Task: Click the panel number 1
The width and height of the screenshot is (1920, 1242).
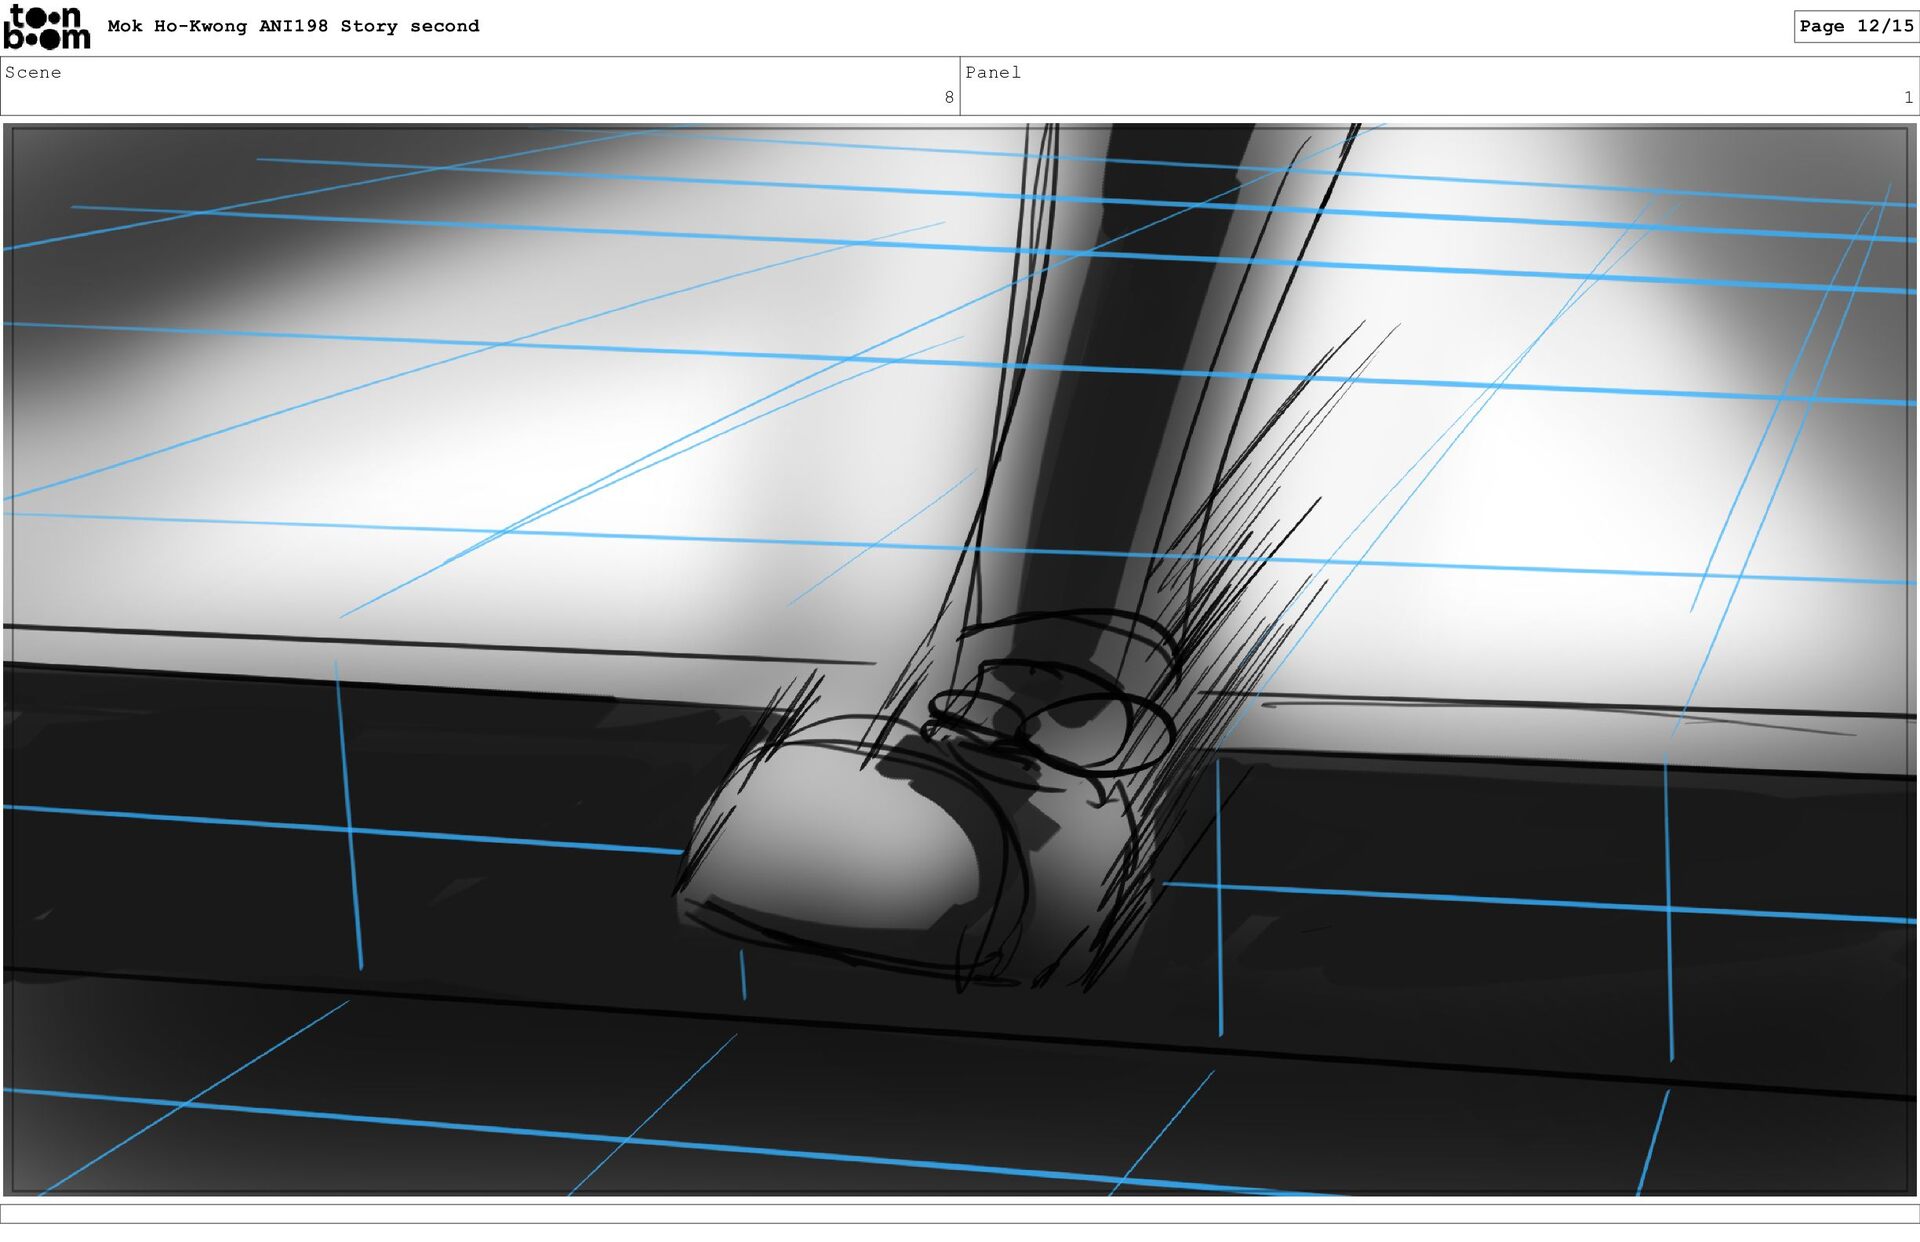Action: [1907, 97]
